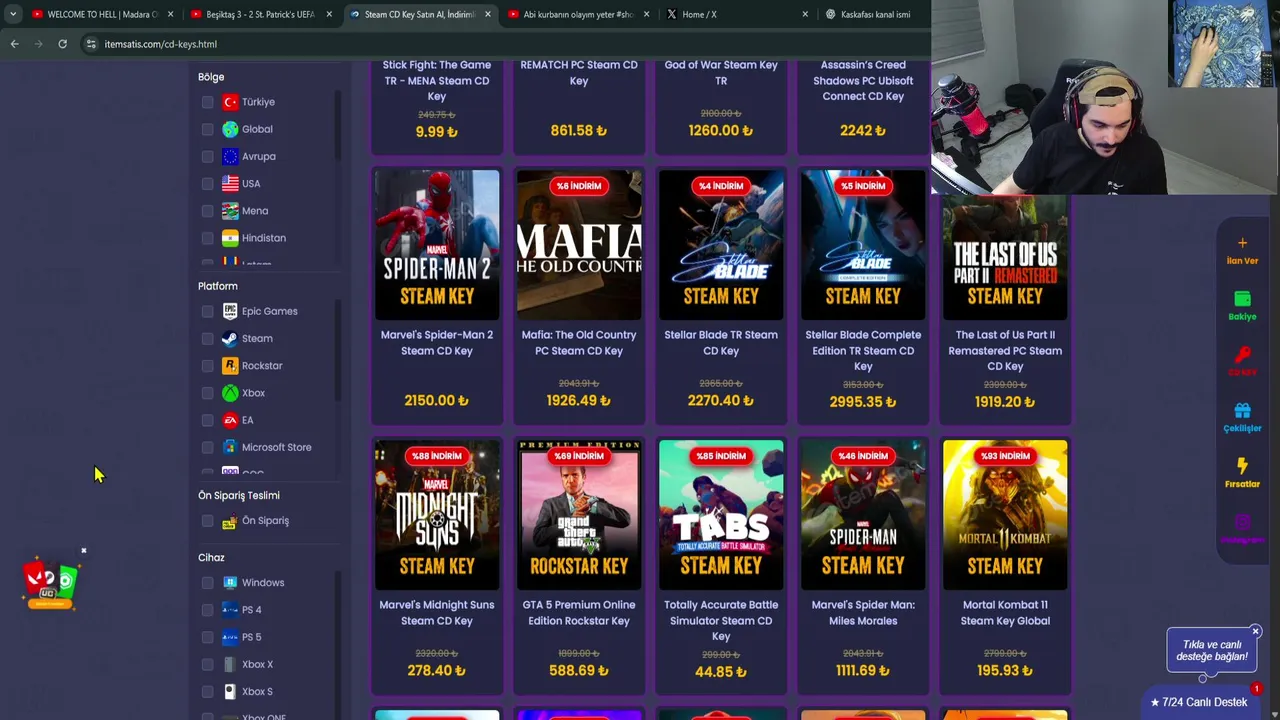Tick the Global region checkbox
1280x720 pixels.
click(x=207, y=129)
